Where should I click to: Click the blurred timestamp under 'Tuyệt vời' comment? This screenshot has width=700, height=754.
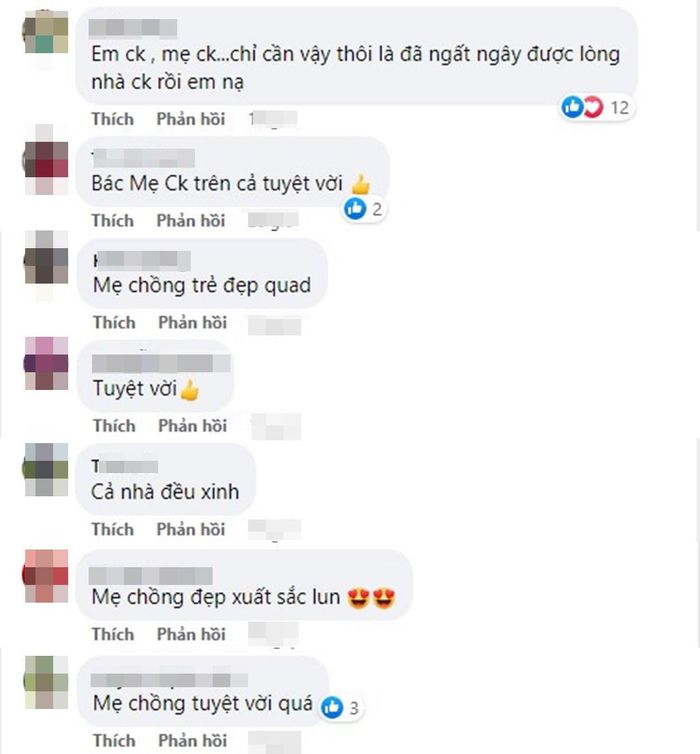click(x=276, y=426)
